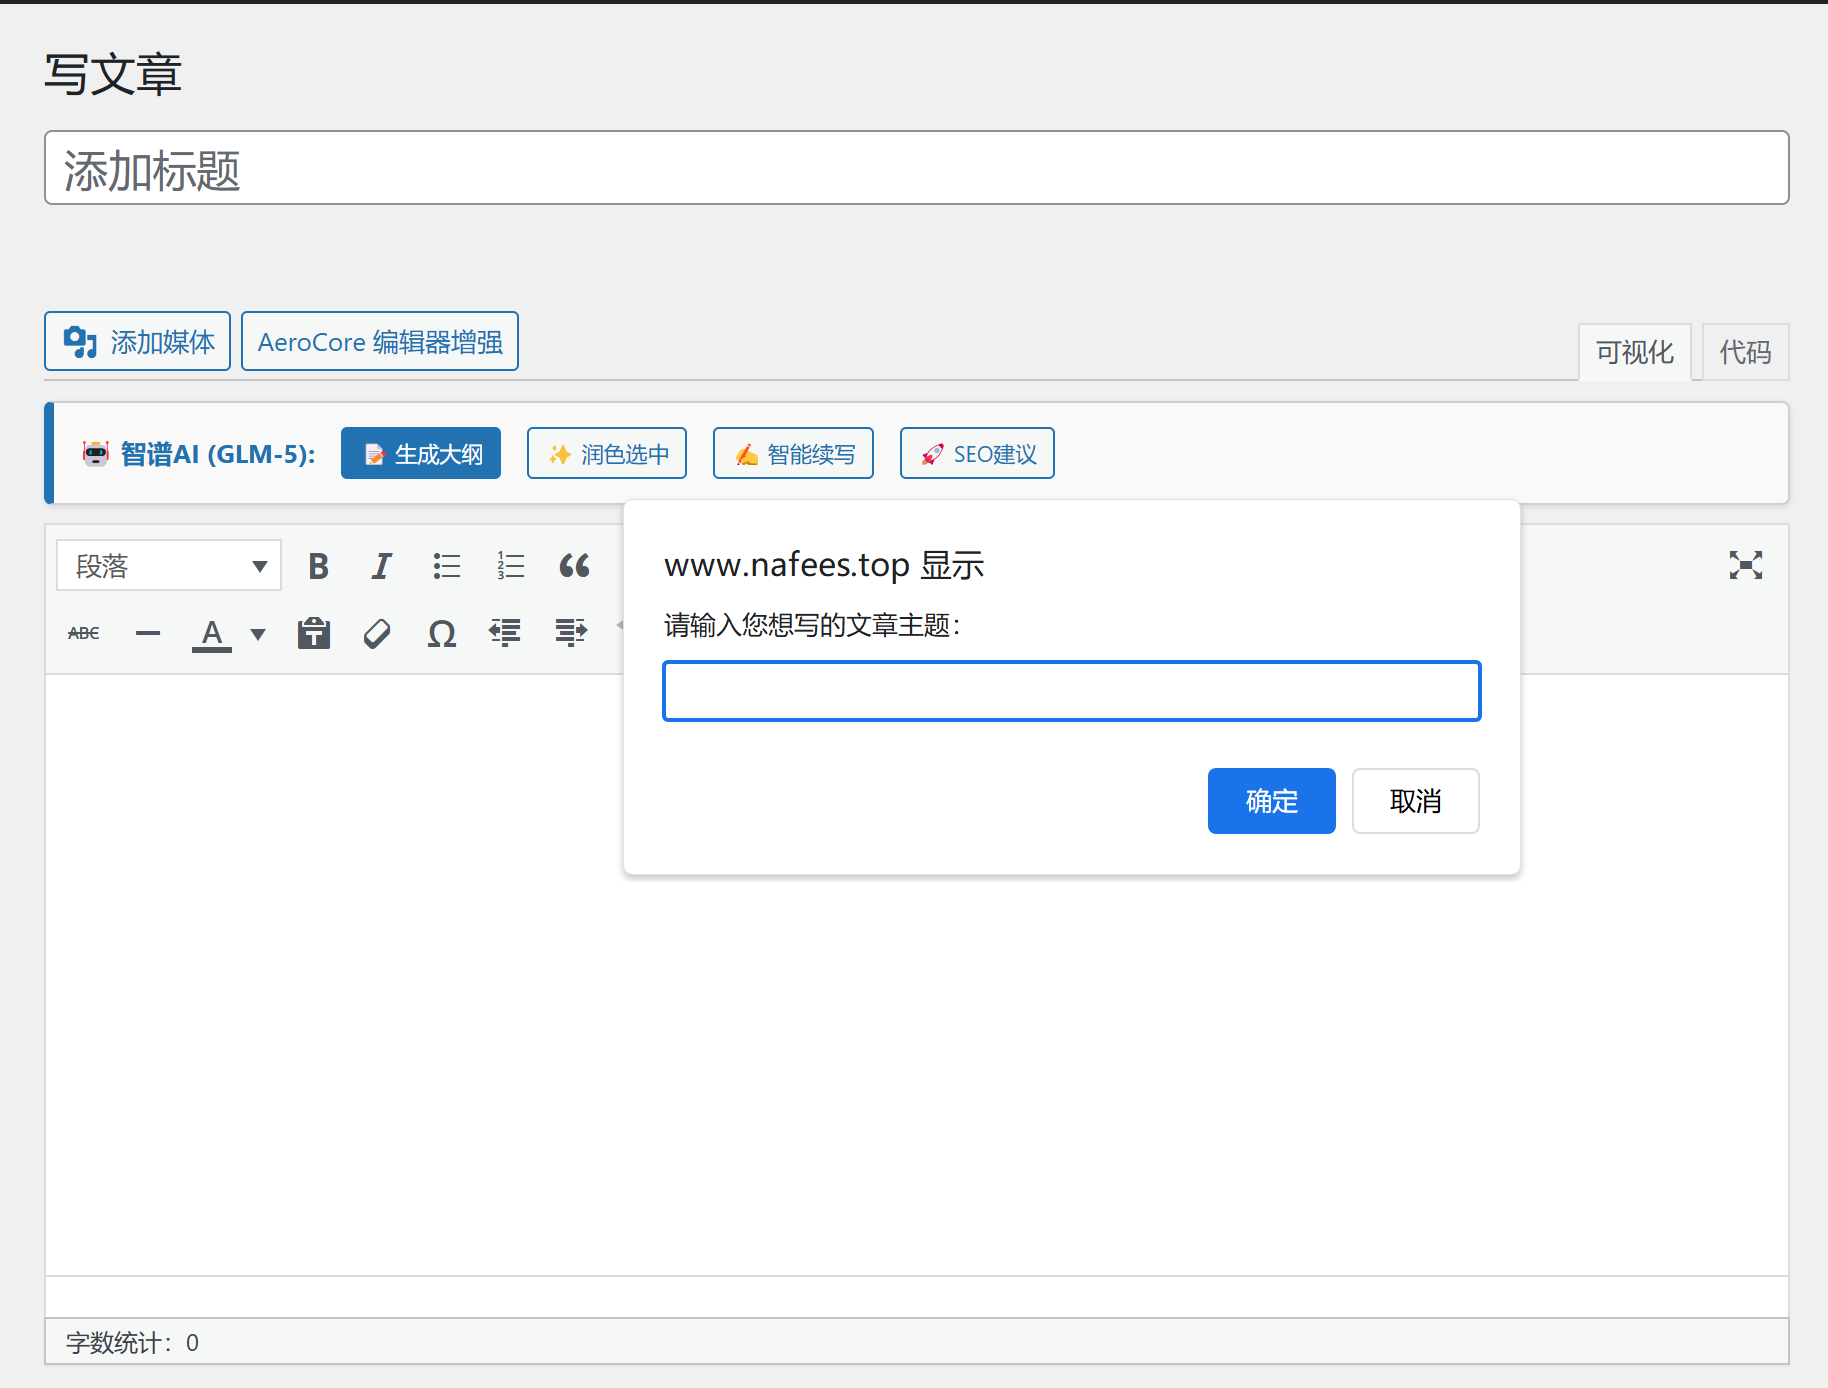
Task: Enable distraction-free fullscreen mode
Action: coord(1745,566)
